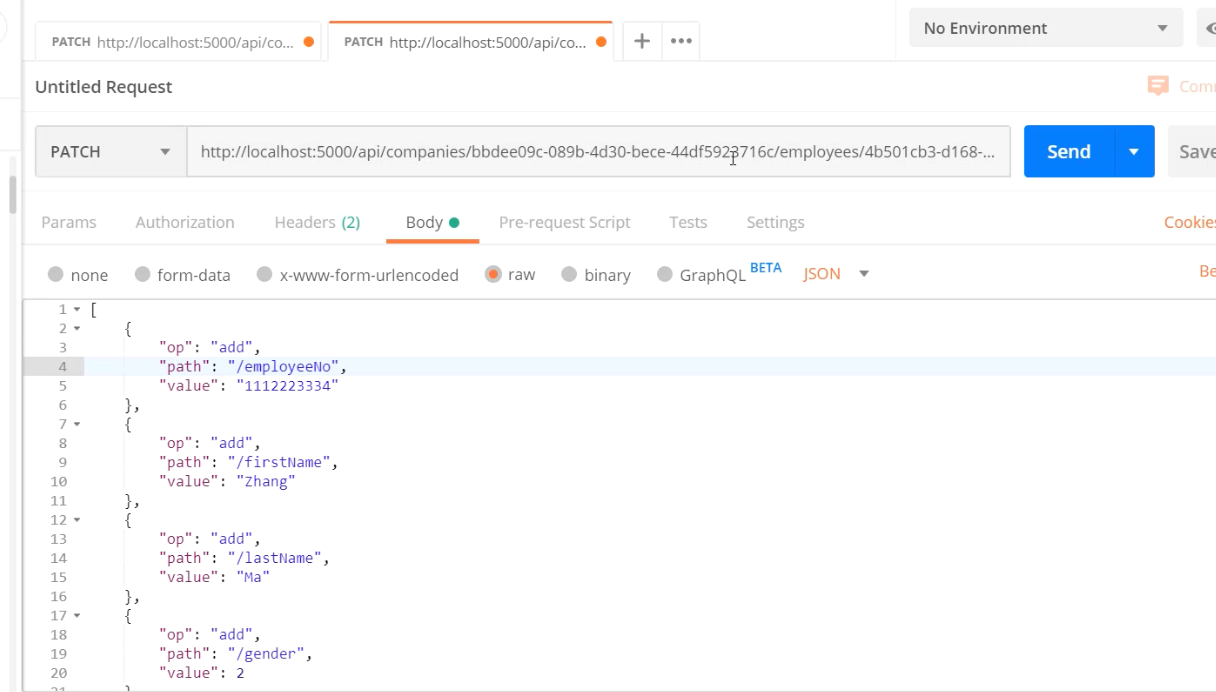Screen dimensions: 1216x692
Task: Open the three-dots tab options menu
Action: coord(681,41)
